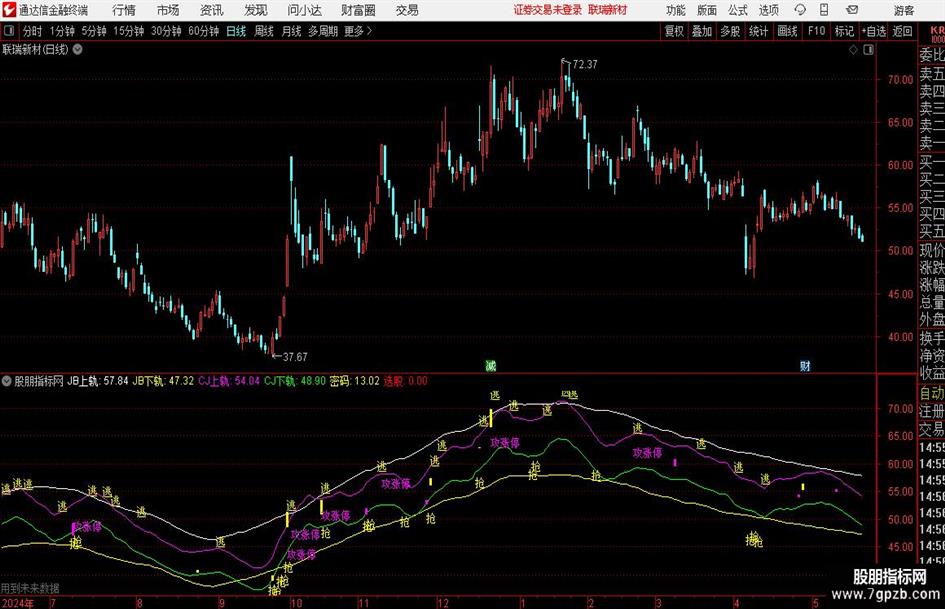This screenshot has width=945, height=609.
Task: Click the JB上轨: 57.84 value
Action: pos(97,381)
